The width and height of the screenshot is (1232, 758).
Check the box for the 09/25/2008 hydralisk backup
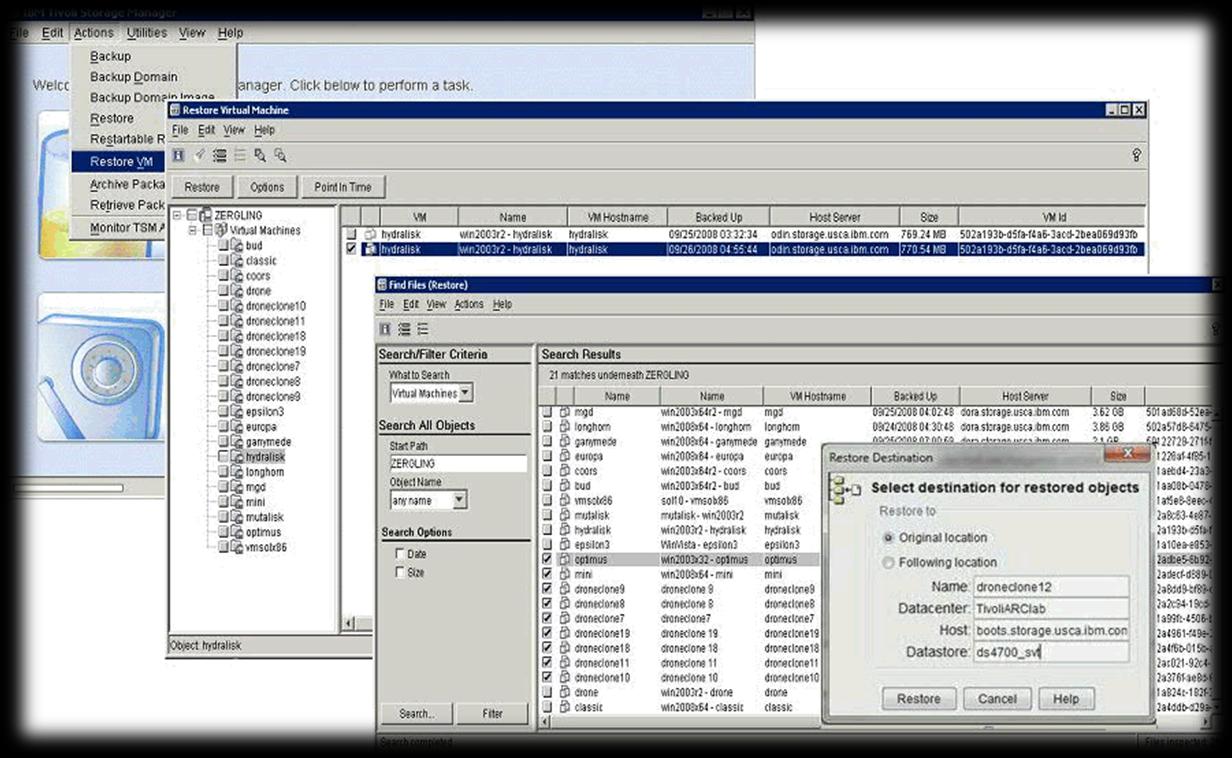351,234
